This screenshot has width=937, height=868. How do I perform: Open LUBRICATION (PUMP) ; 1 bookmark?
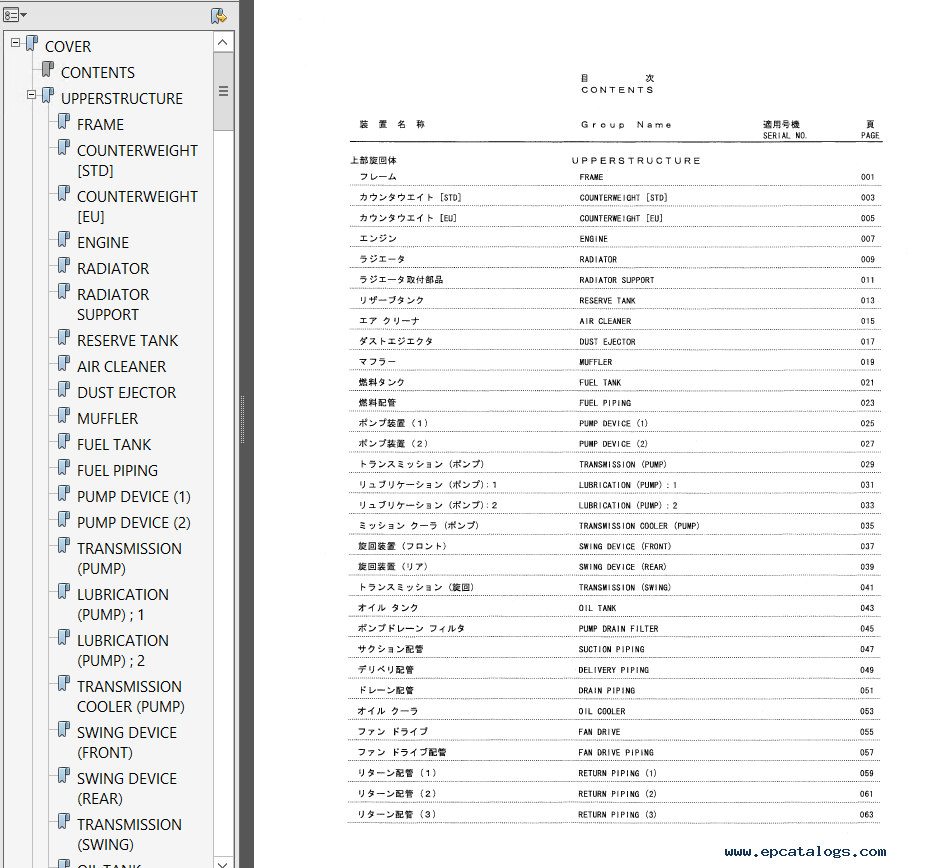click(x=123, y=605)
